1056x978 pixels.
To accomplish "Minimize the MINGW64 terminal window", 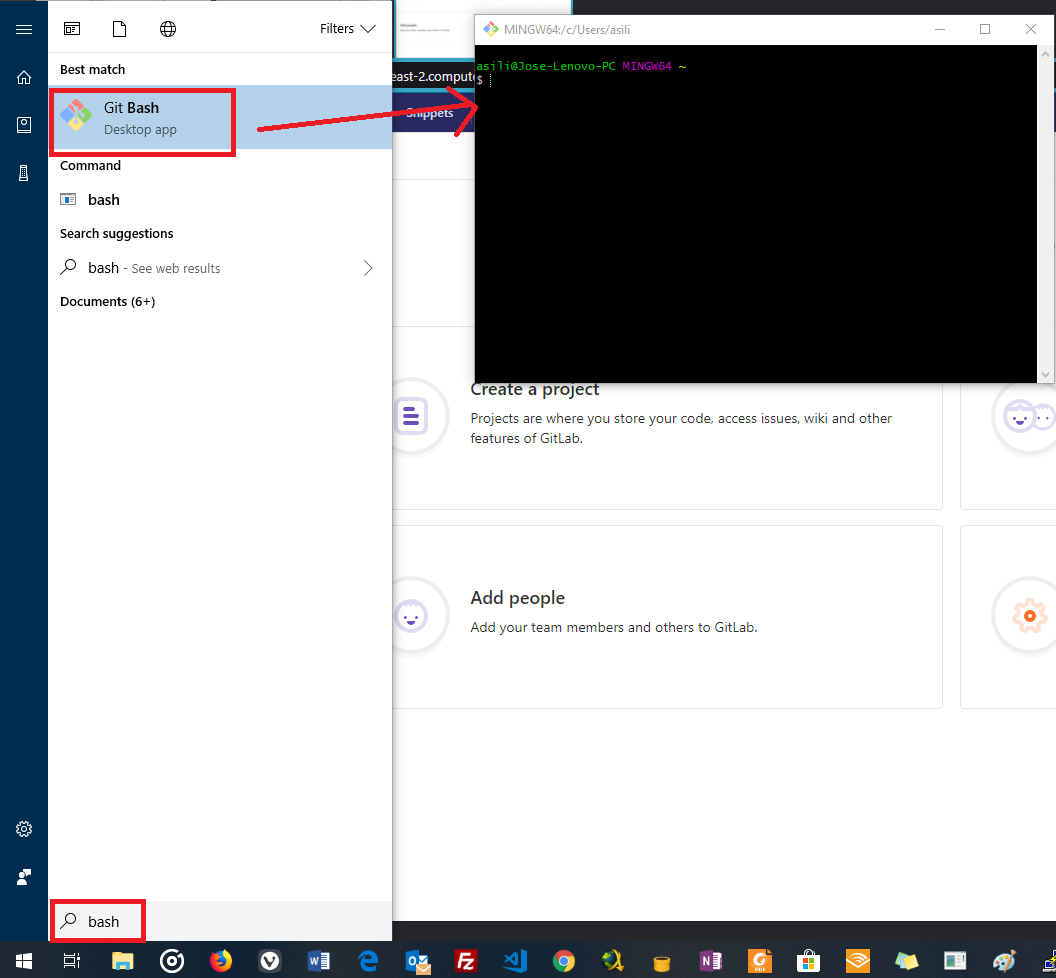I will click(x=939, y=29).
